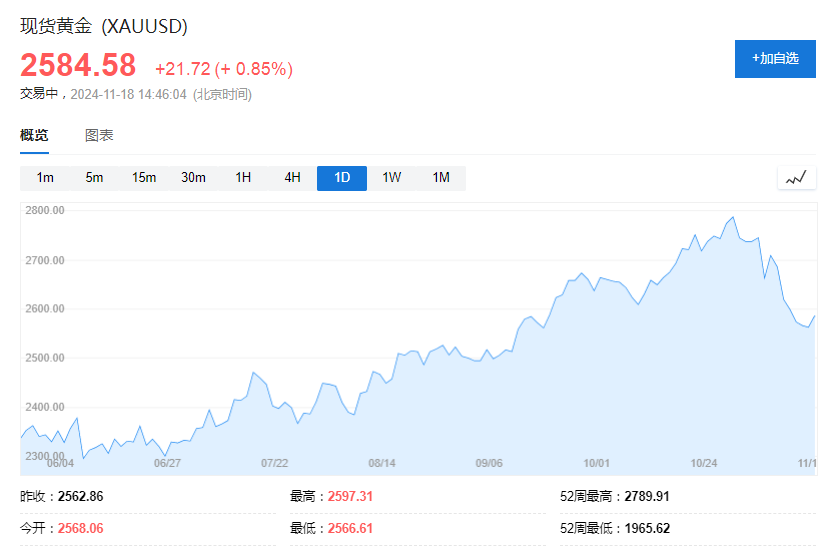Switch chart to the 1M monthly interval
Screen dimensions: 835x557
pos(441,178)
